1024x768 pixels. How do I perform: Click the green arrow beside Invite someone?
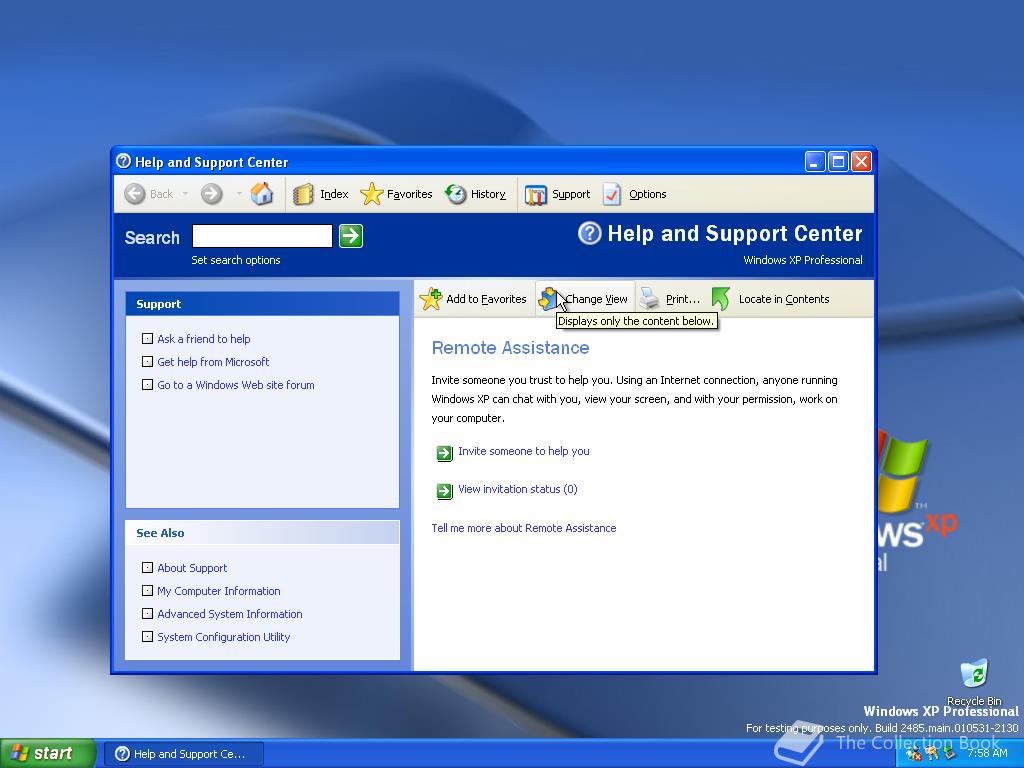tap(445, 453)
